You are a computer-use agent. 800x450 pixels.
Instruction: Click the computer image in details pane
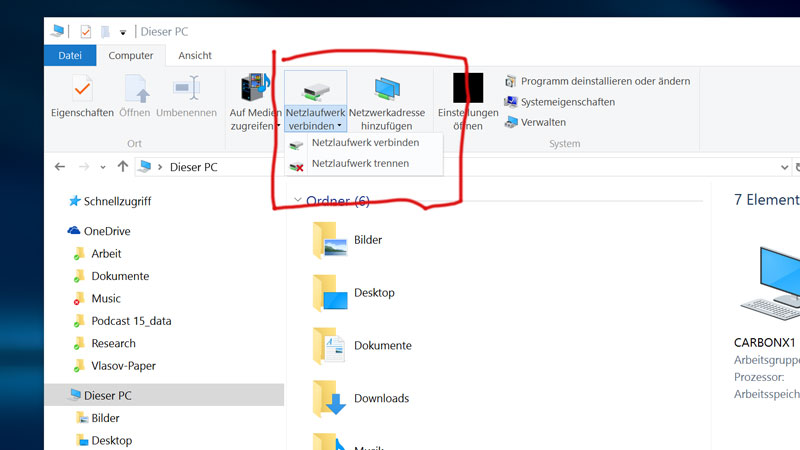770,283
